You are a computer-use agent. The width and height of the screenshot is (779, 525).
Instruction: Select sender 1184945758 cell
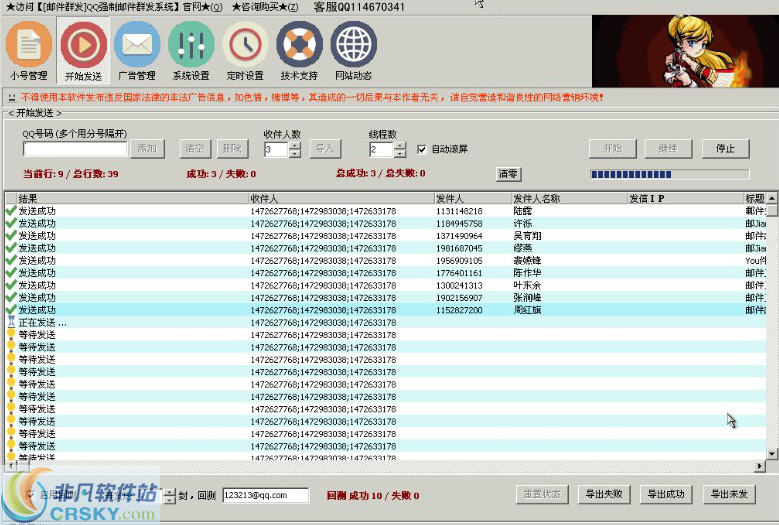(x=459, y=224)
